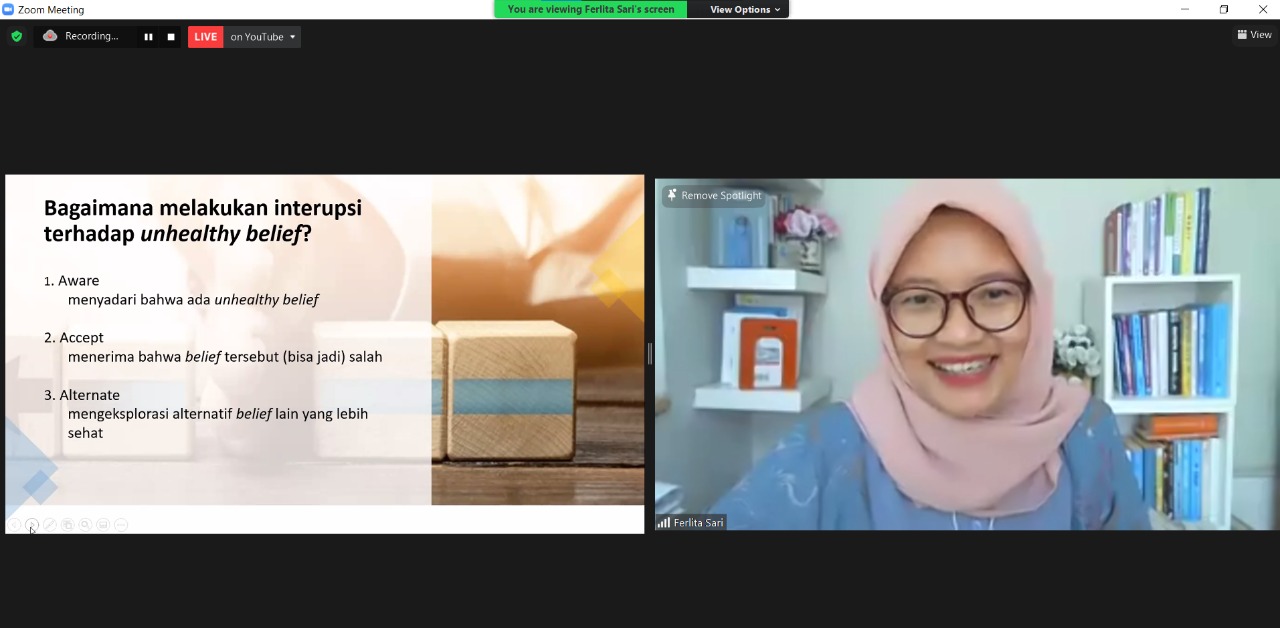Click the copy slide icon in the slide controls
Viewport: 1280px width, 628px height.
tap(67, 524)
